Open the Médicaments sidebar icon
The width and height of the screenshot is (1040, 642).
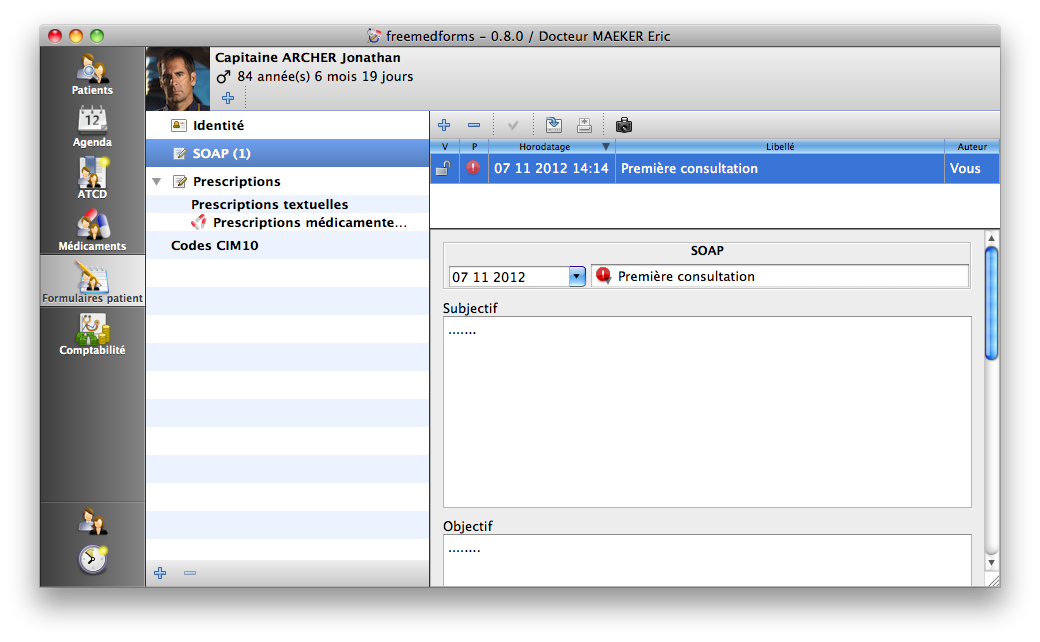pos(92,230)
